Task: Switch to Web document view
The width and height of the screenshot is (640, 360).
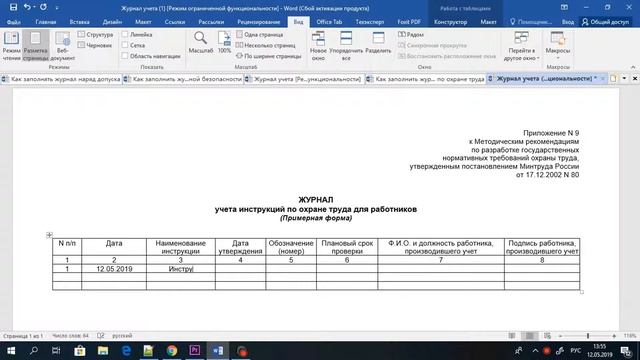Action: (x=62, y=46)
